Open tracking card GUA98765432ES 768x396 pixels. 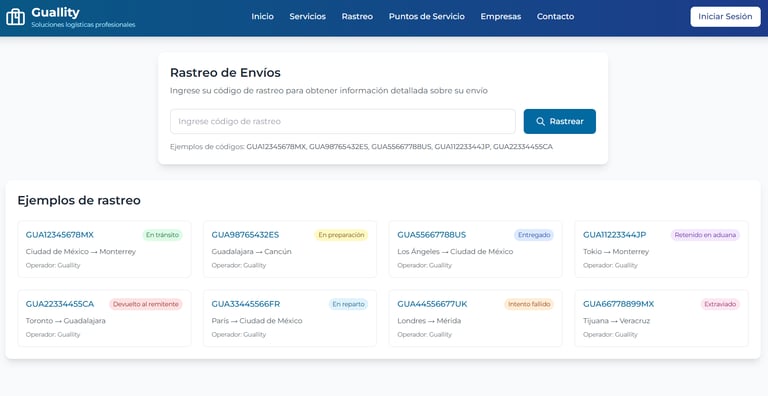coord(290,249)
